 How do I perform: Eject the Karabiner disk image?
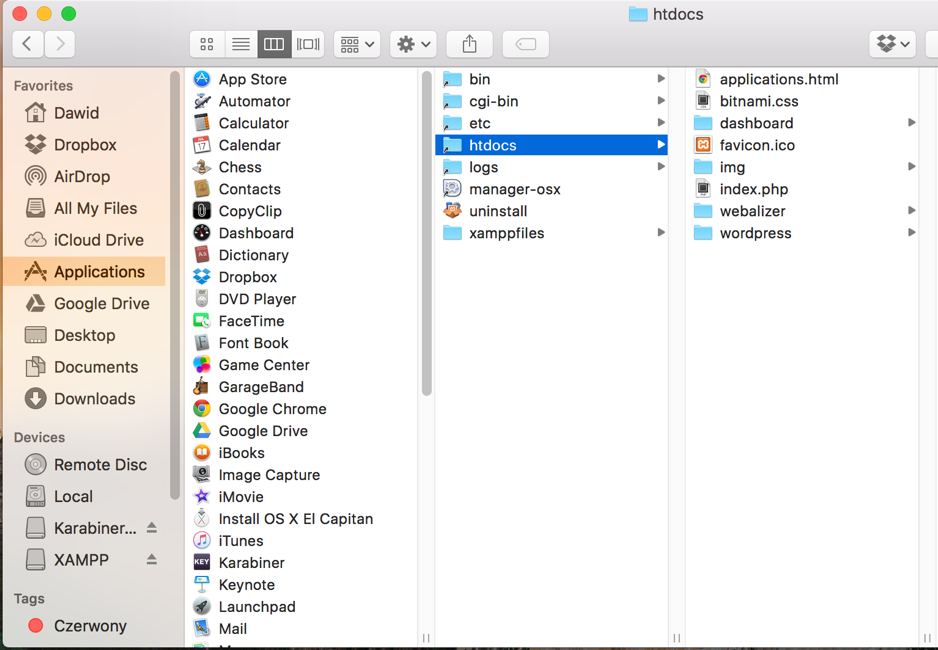click(x=152, y=528)
